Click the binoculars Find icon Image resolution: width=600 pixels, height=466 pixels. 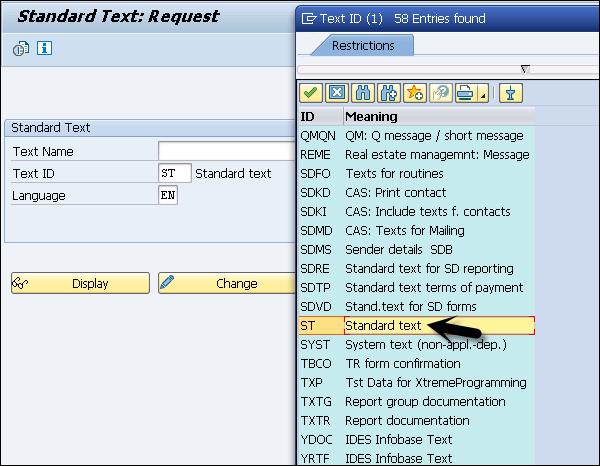[x=363, y=93]
